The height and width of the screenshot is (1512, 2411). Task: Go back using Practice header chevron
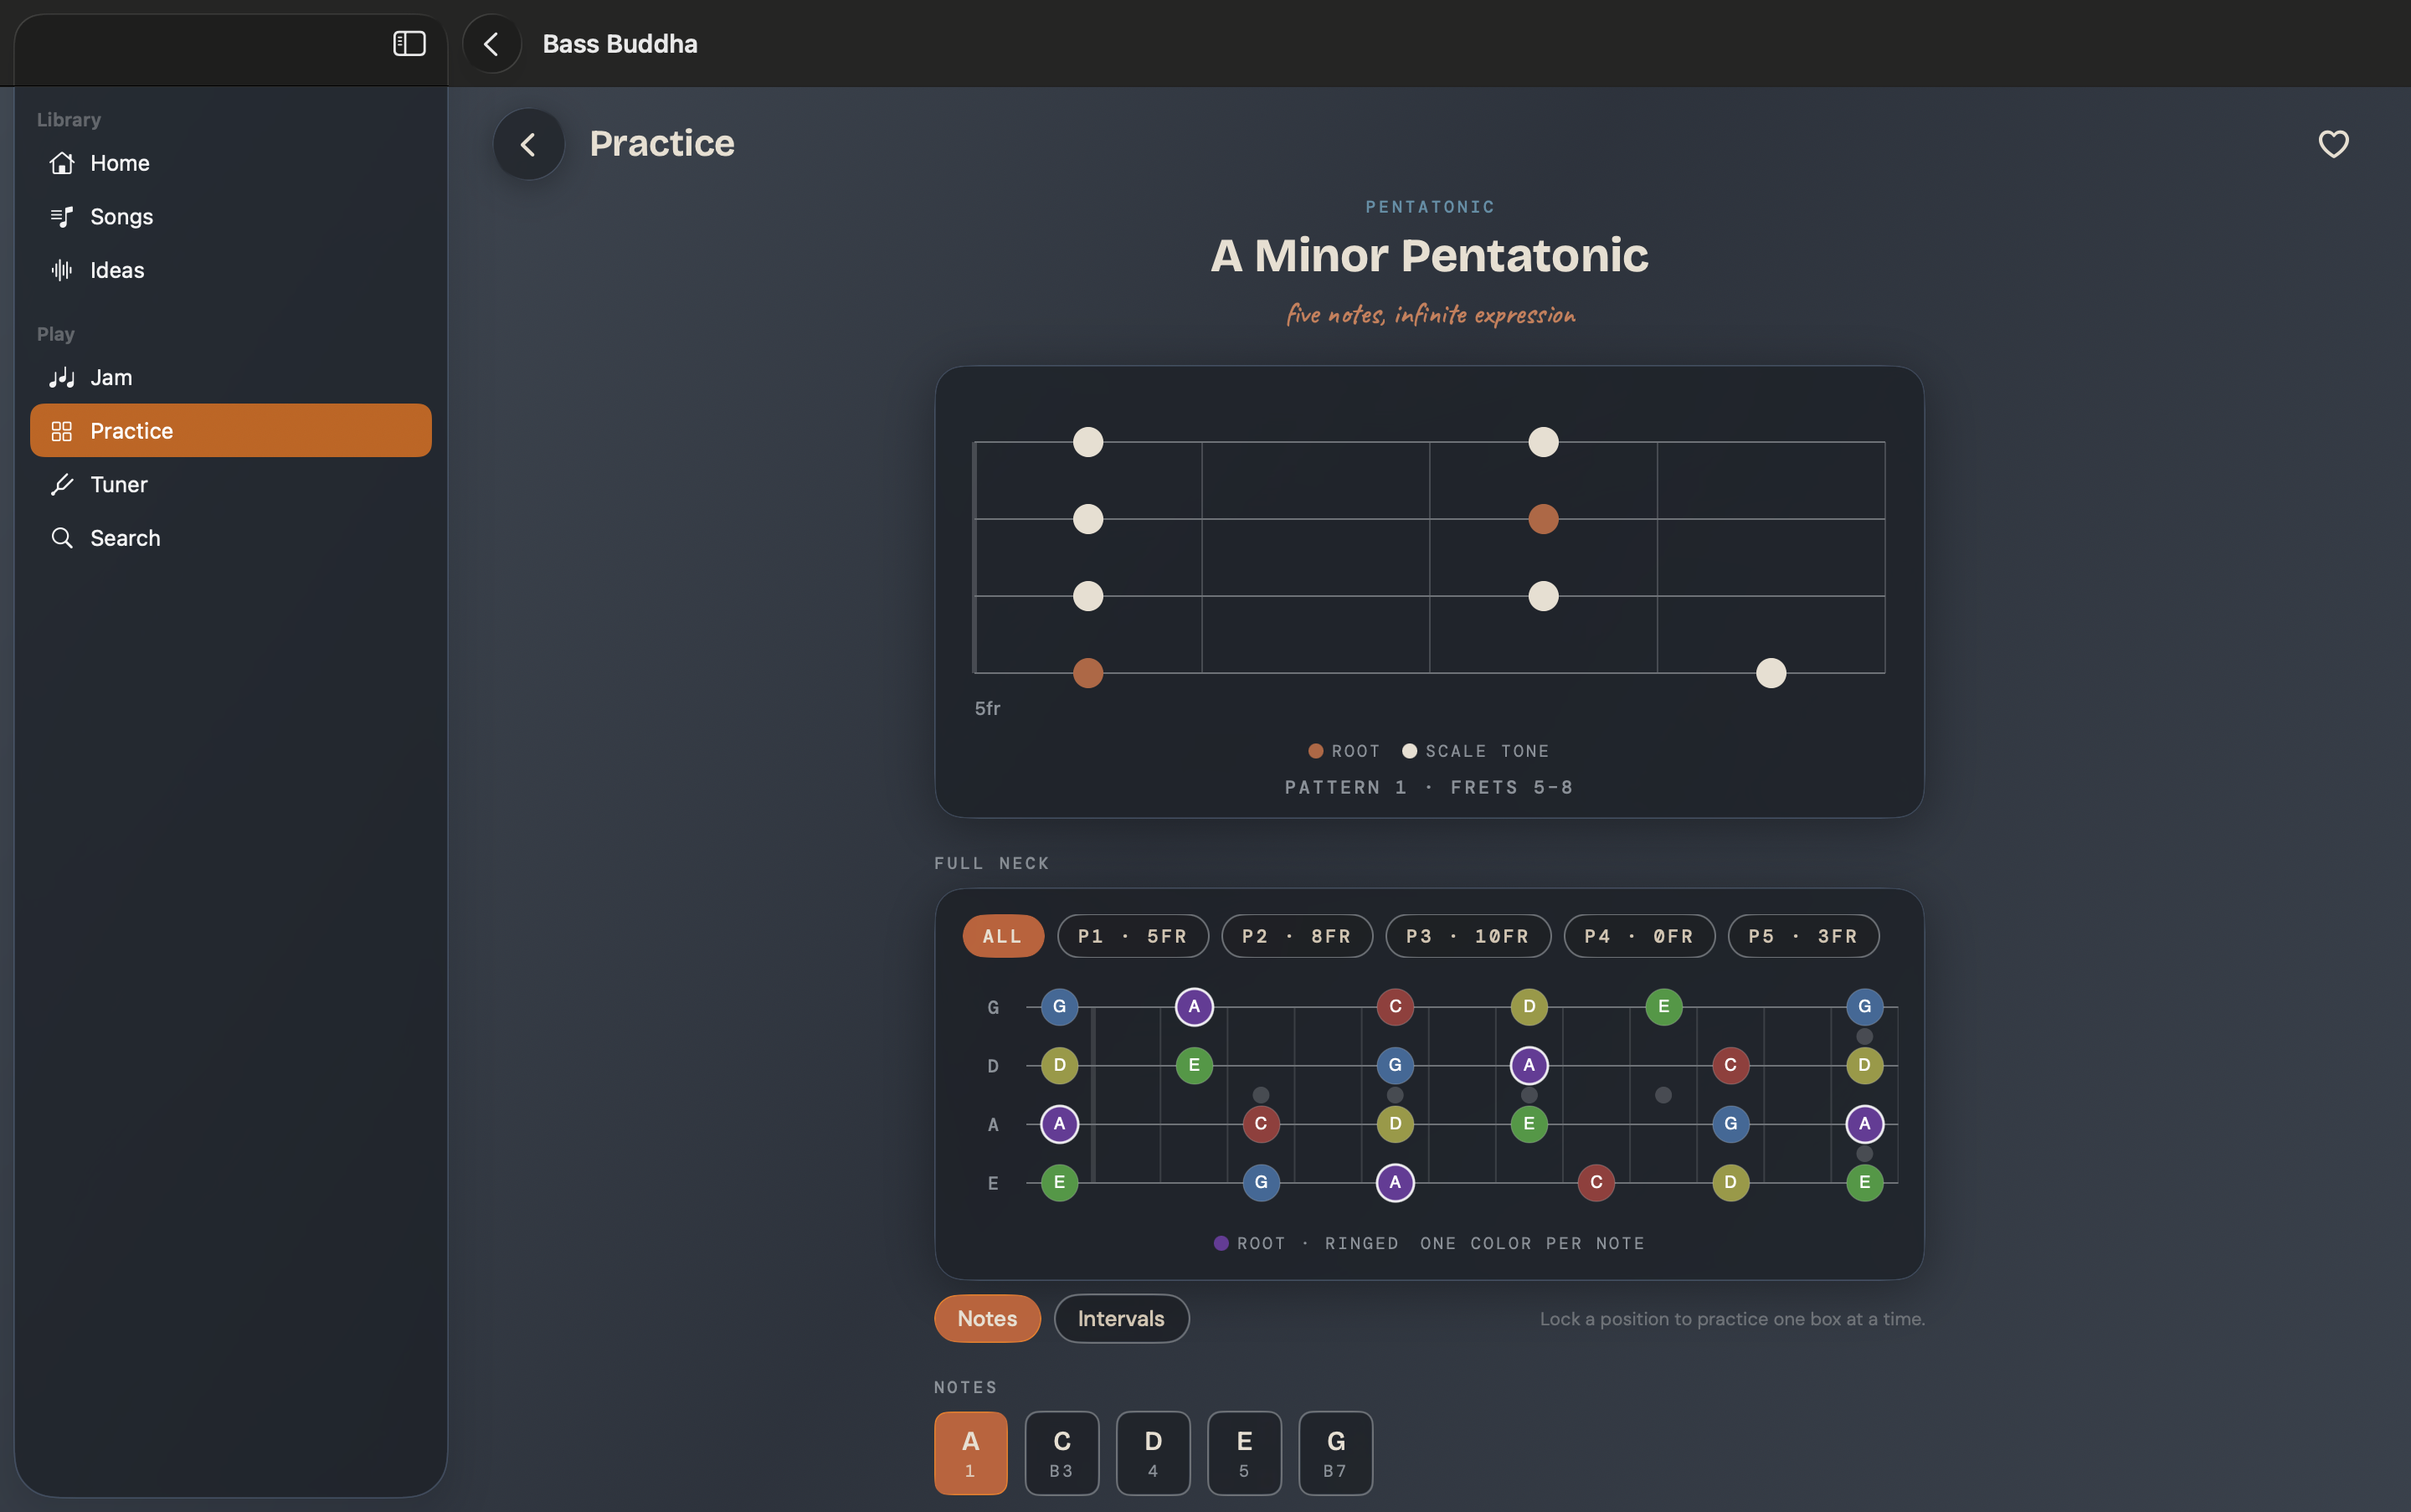pyautogui.click(x=528, y=144)
